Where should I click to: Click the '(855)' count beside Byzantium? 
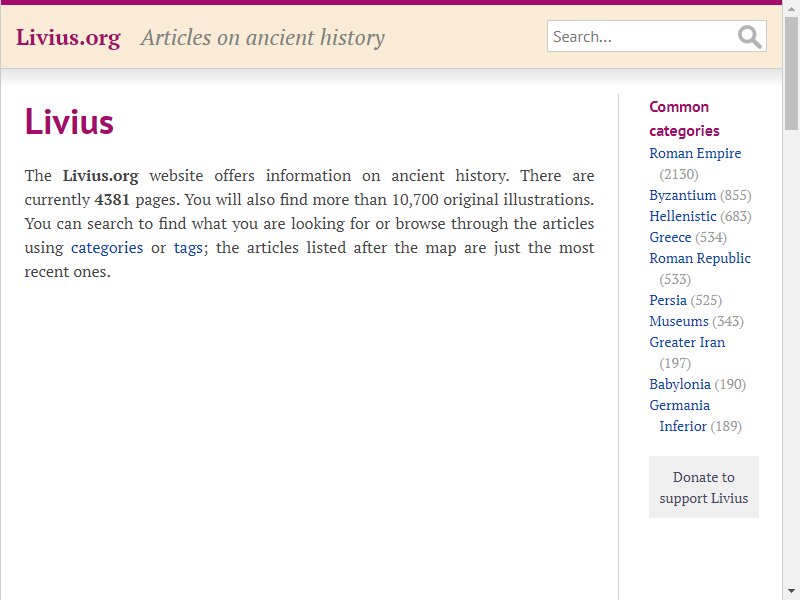pyautogui.click(x=736, y=195)
